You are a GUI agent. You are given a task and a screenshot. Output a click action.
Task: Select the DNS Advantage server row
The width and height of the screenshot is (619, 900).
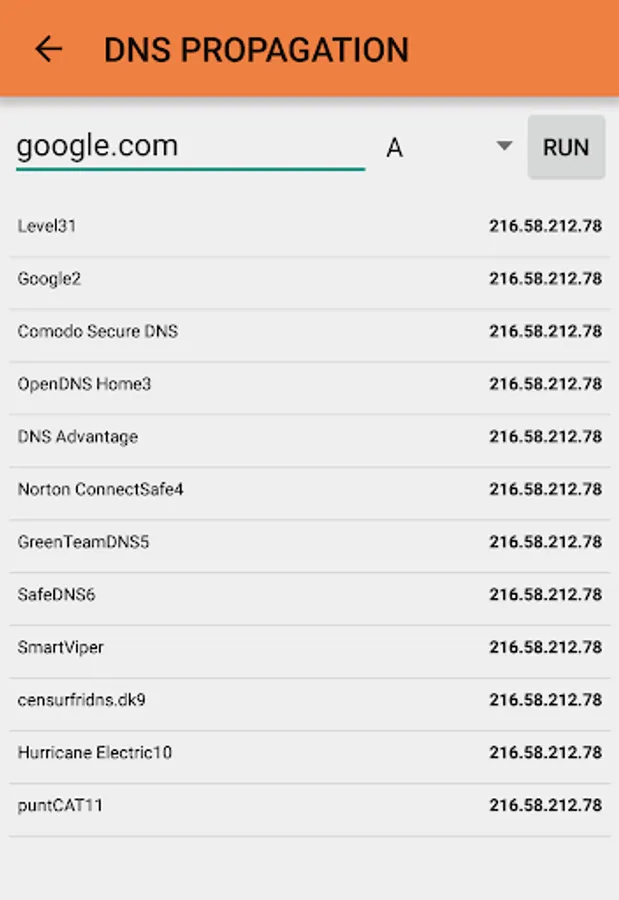200,437
